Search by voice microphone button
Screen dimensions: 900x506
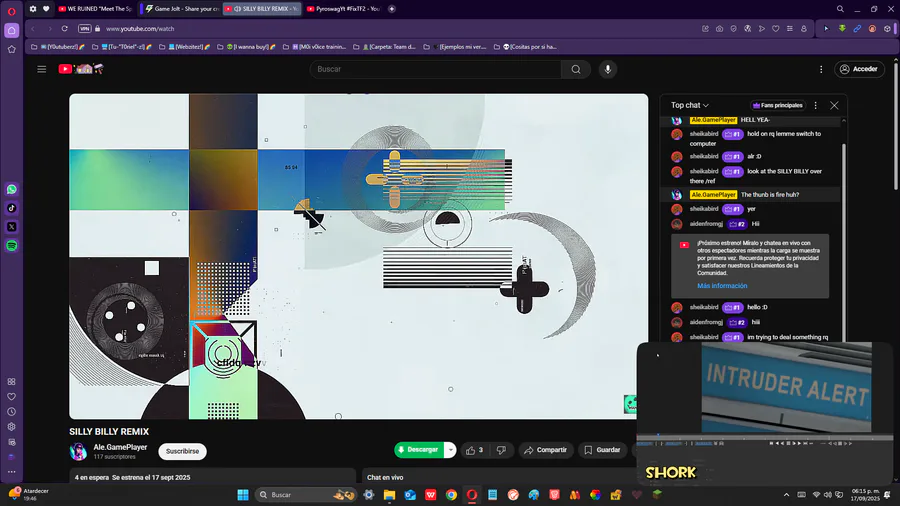(608, 69)
